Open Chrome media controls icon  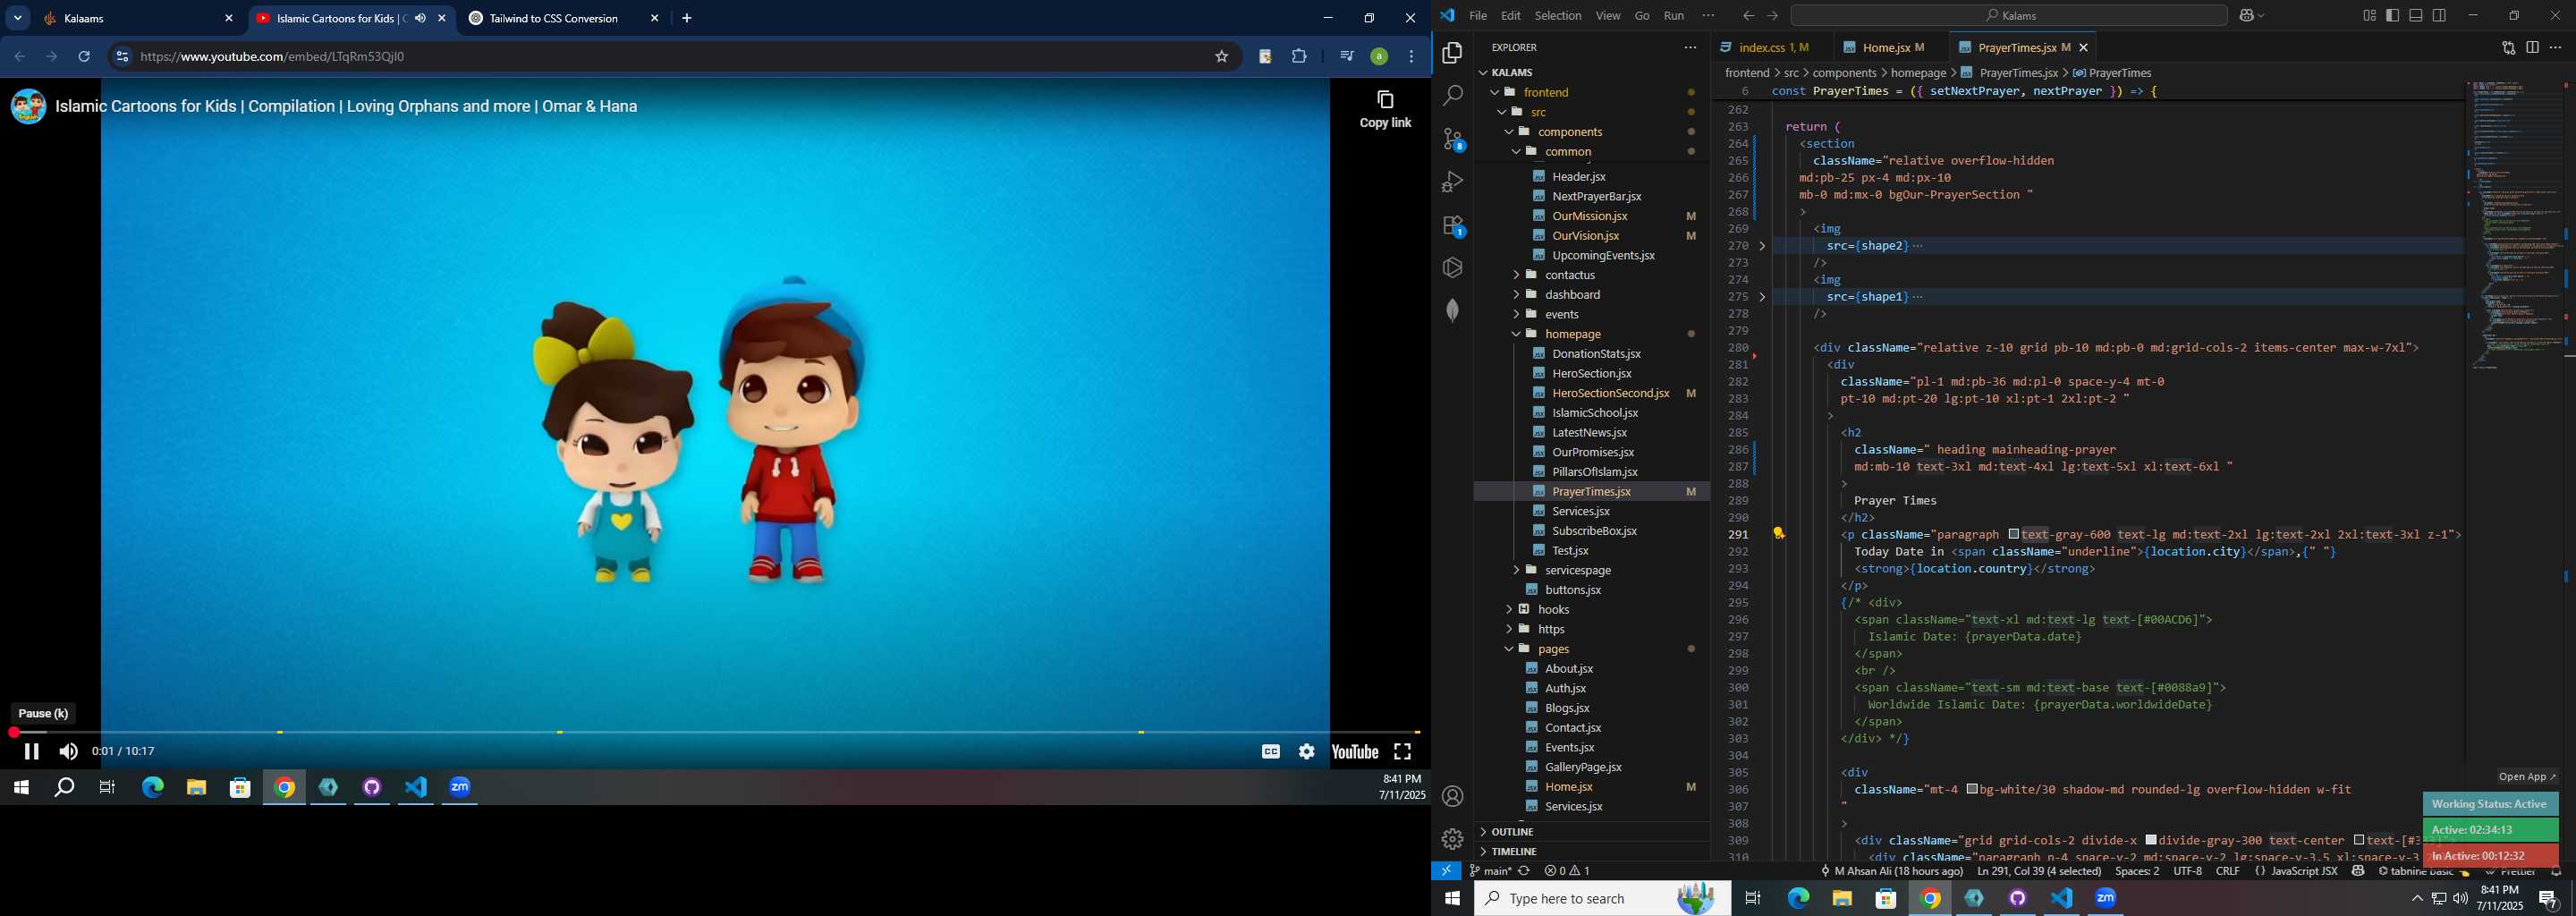1346,57
